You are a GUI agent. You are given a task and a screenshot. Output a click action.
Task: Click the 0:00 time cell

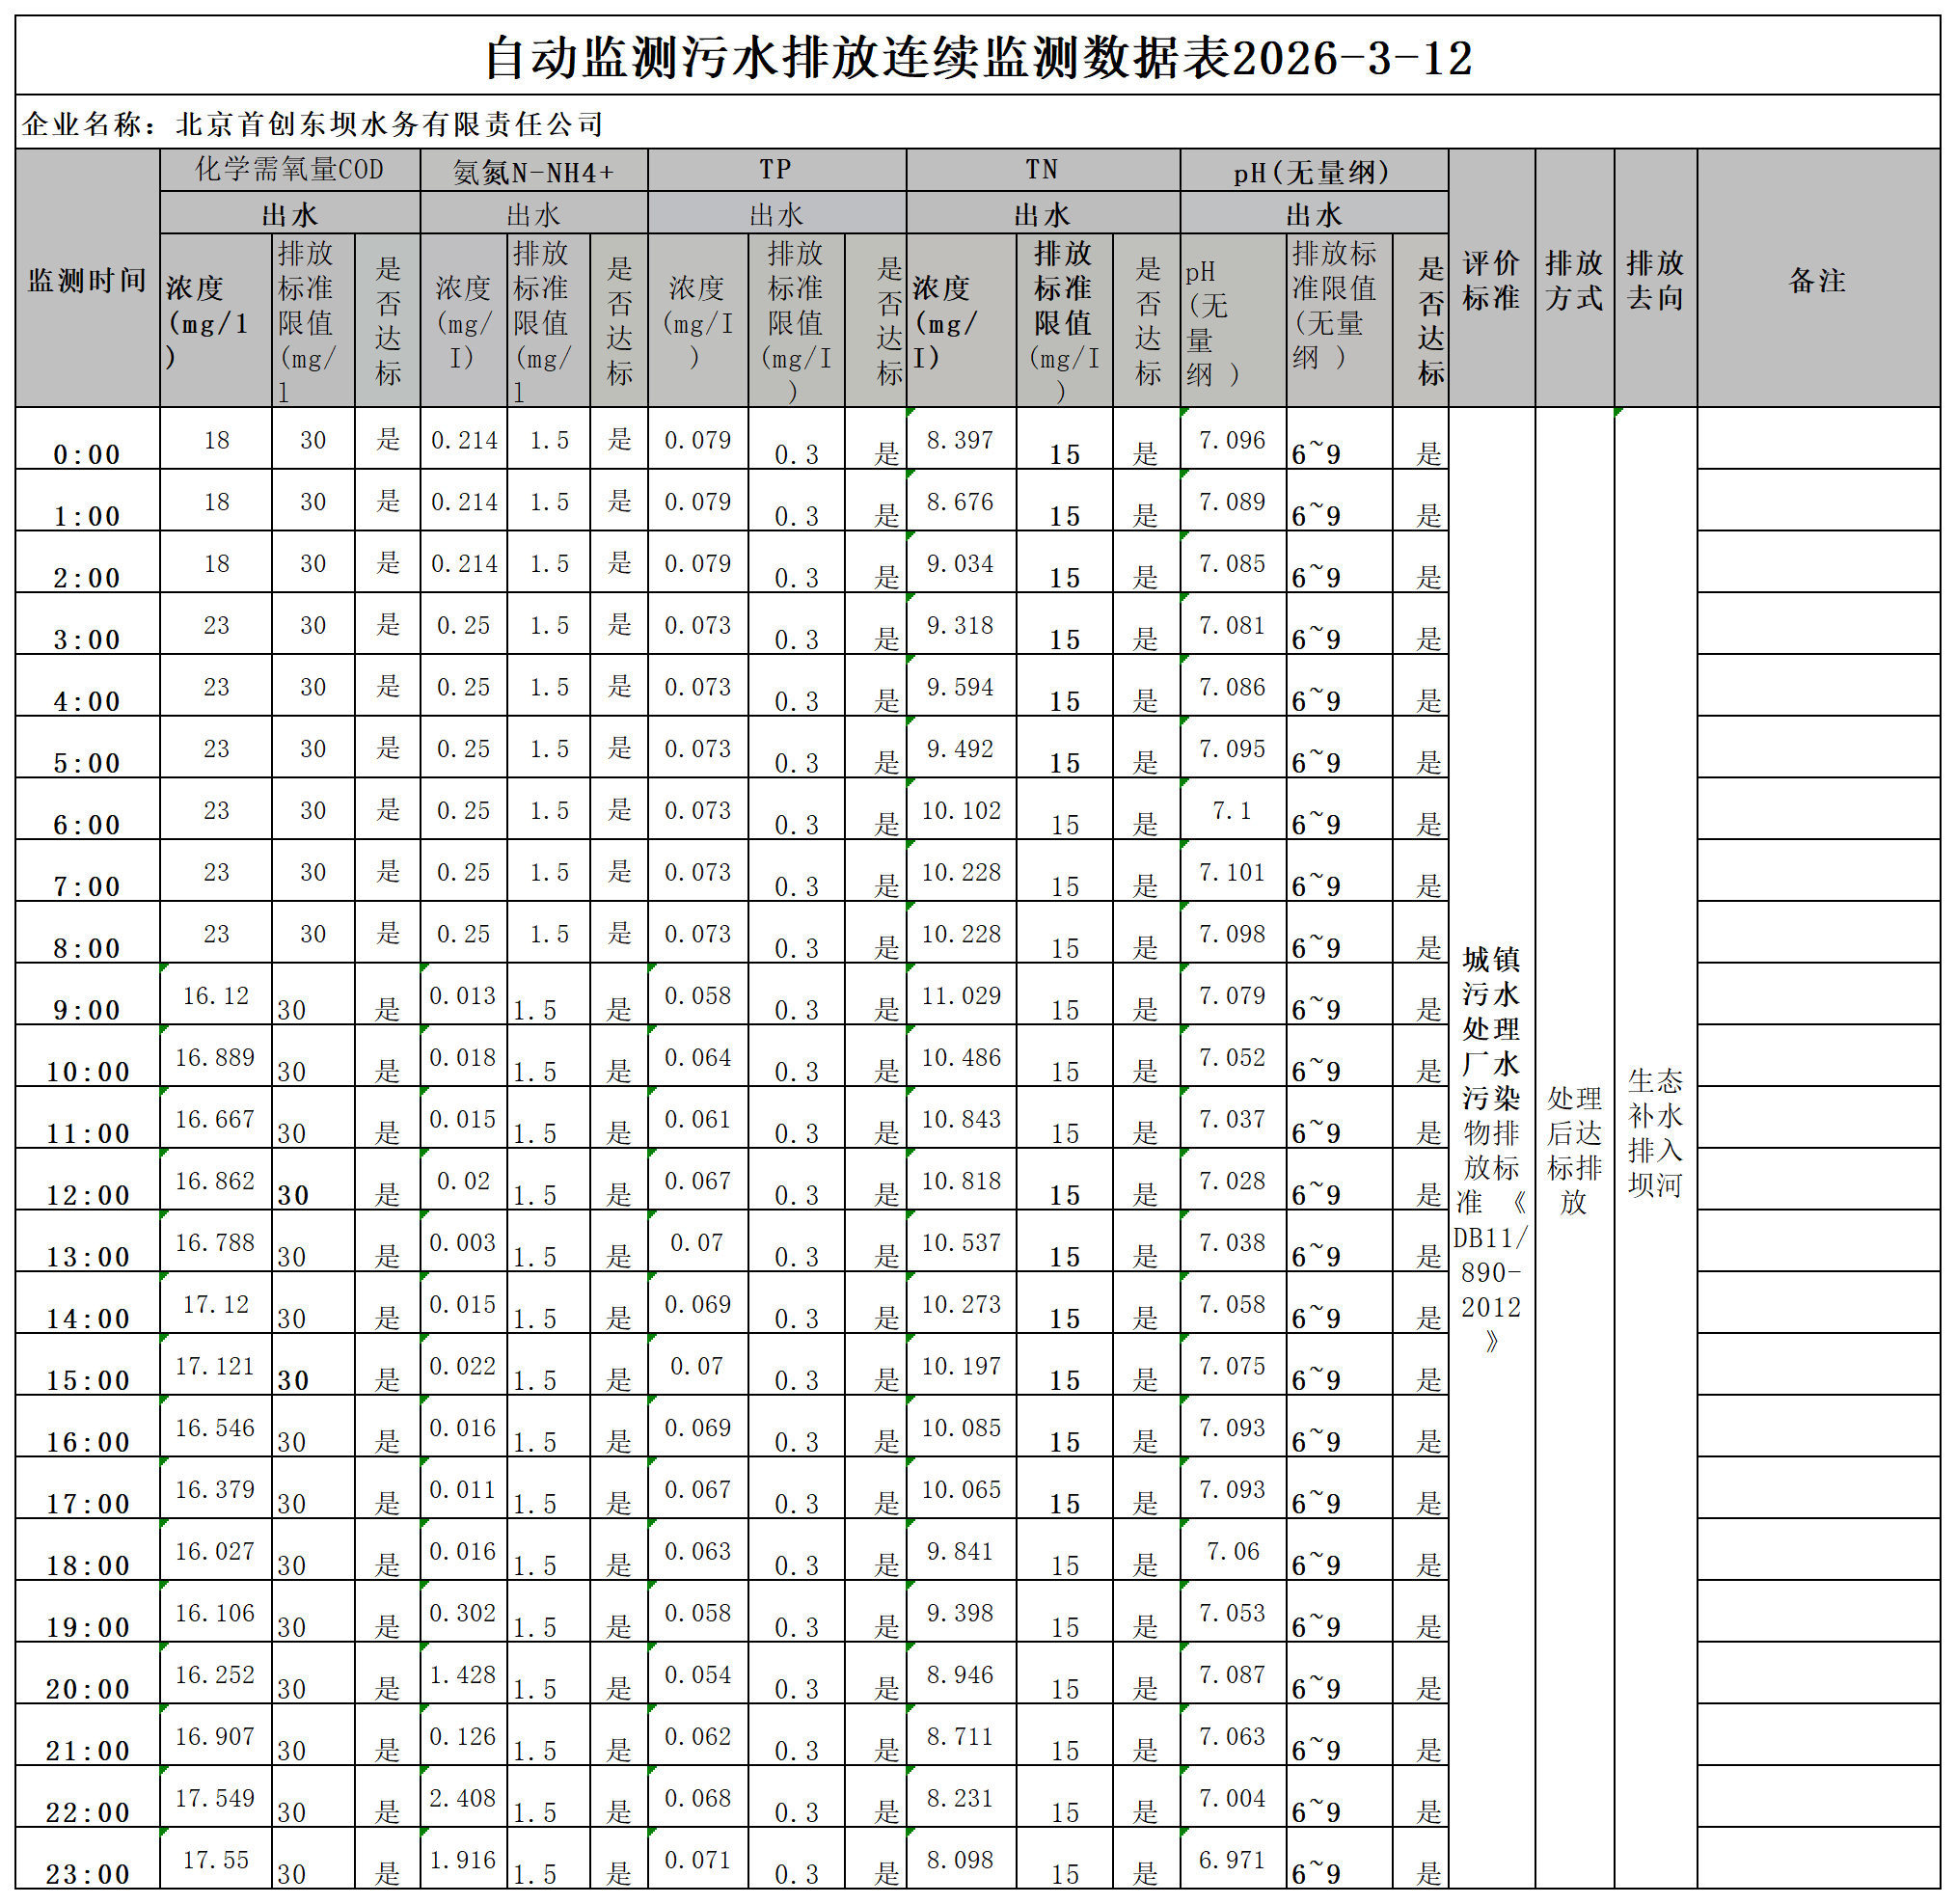(87, 453)
